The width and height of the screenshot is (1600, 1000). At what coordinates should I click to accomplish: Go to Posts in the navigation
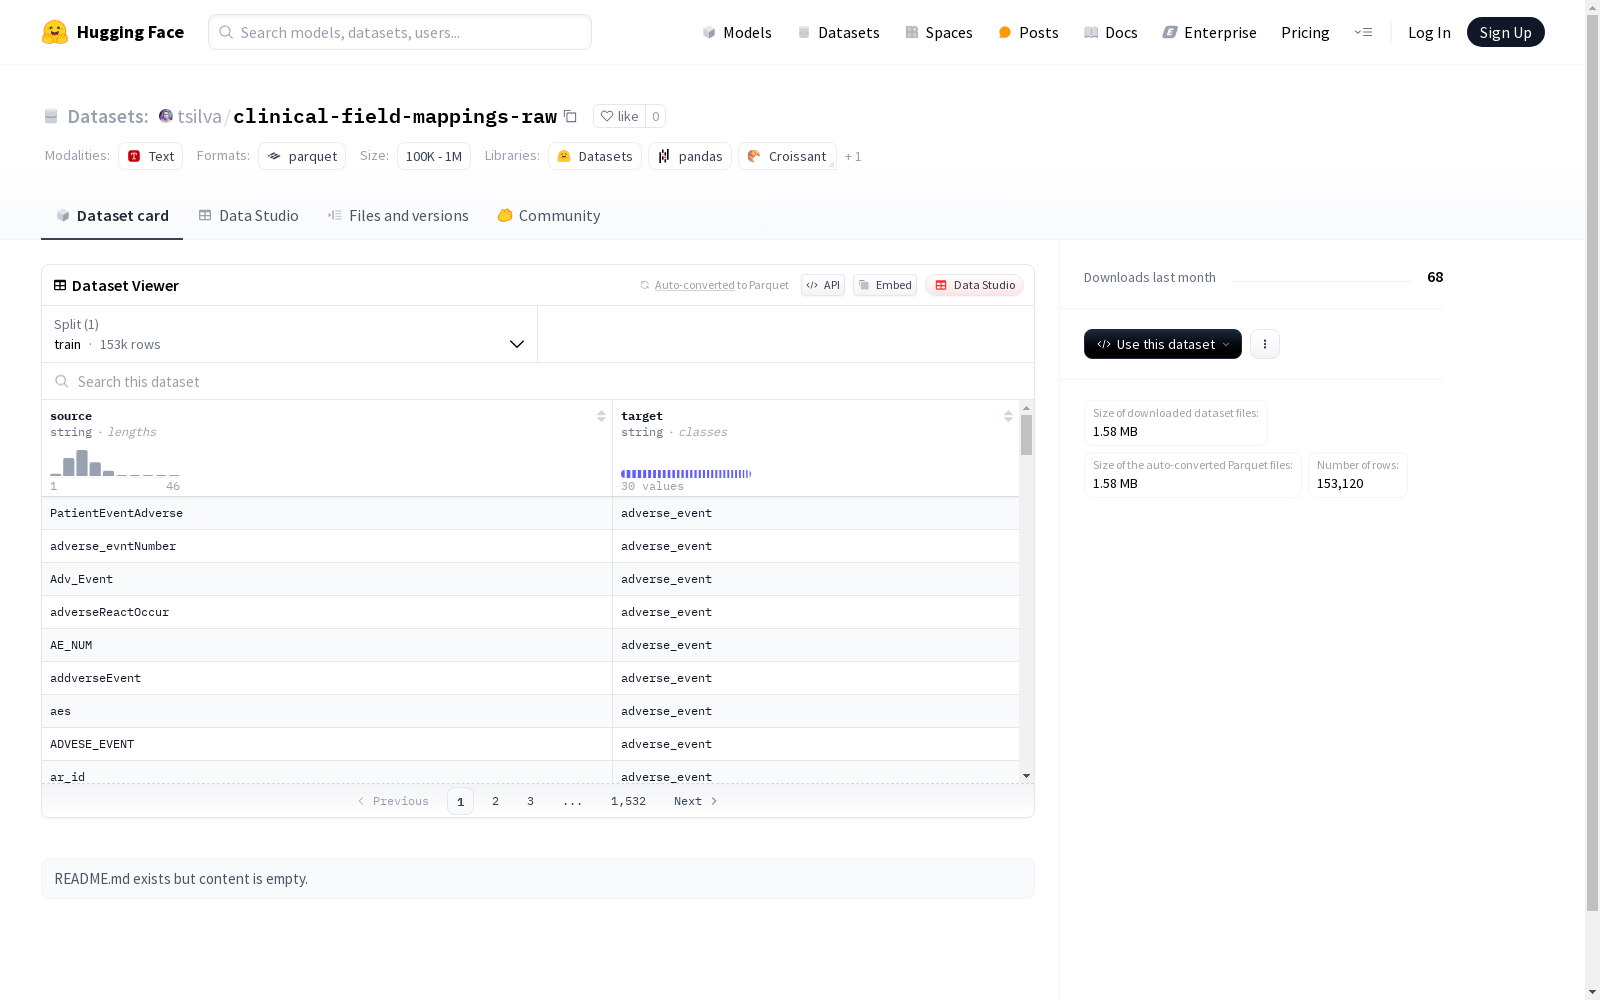(1029, 32)
